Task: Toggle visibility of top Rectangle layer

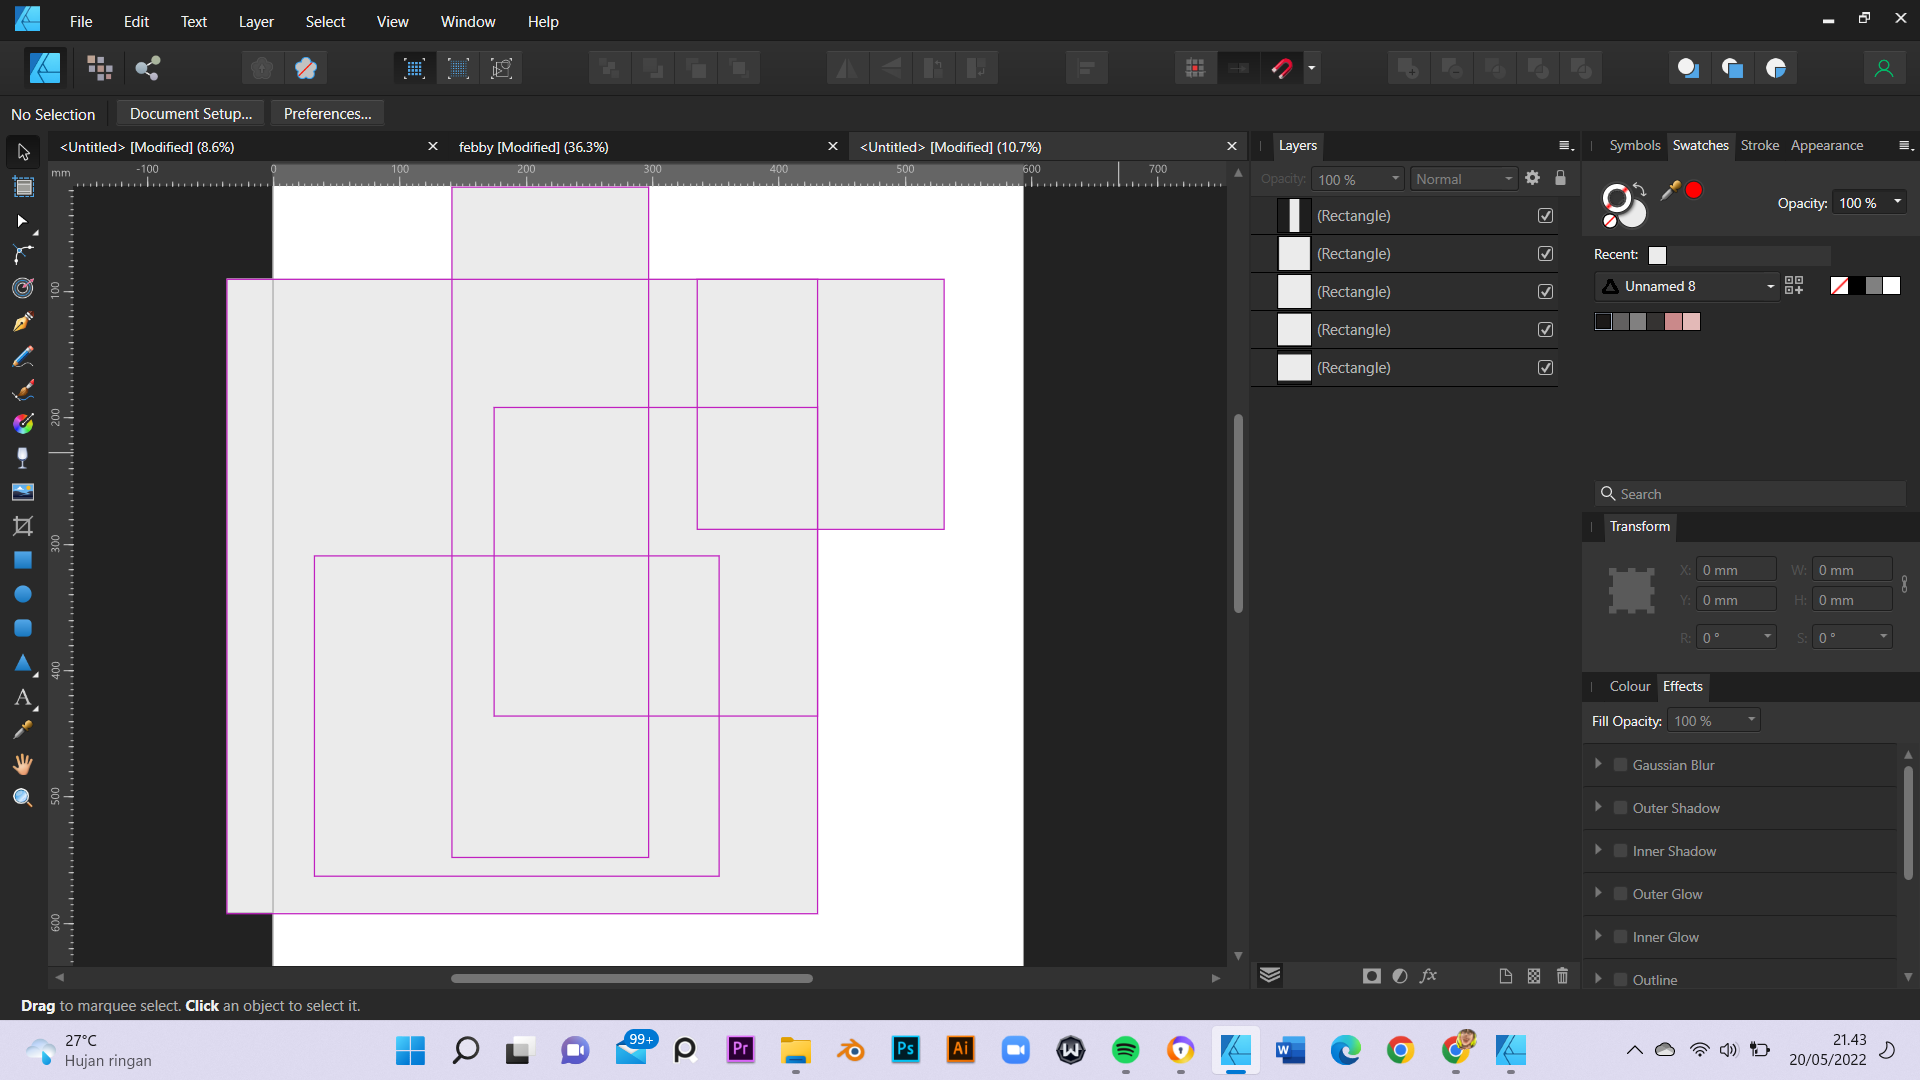Action: point(1545,215)
